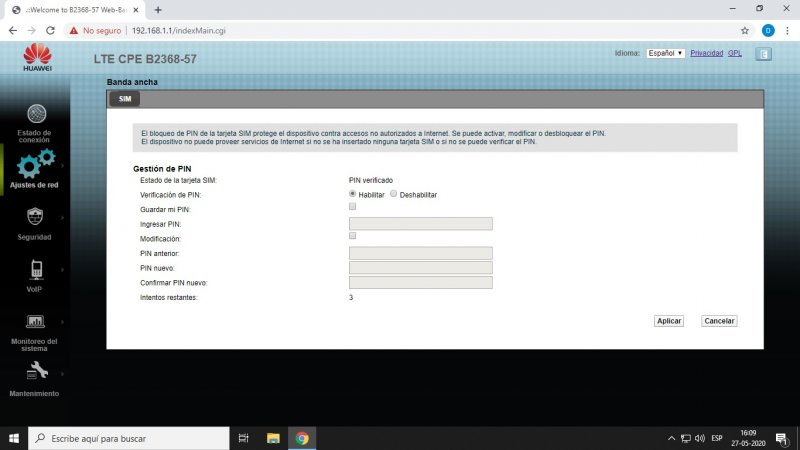Open the Mantenimiento tools icon
Viewport: 800px width, 450px height.
point(37,372)
